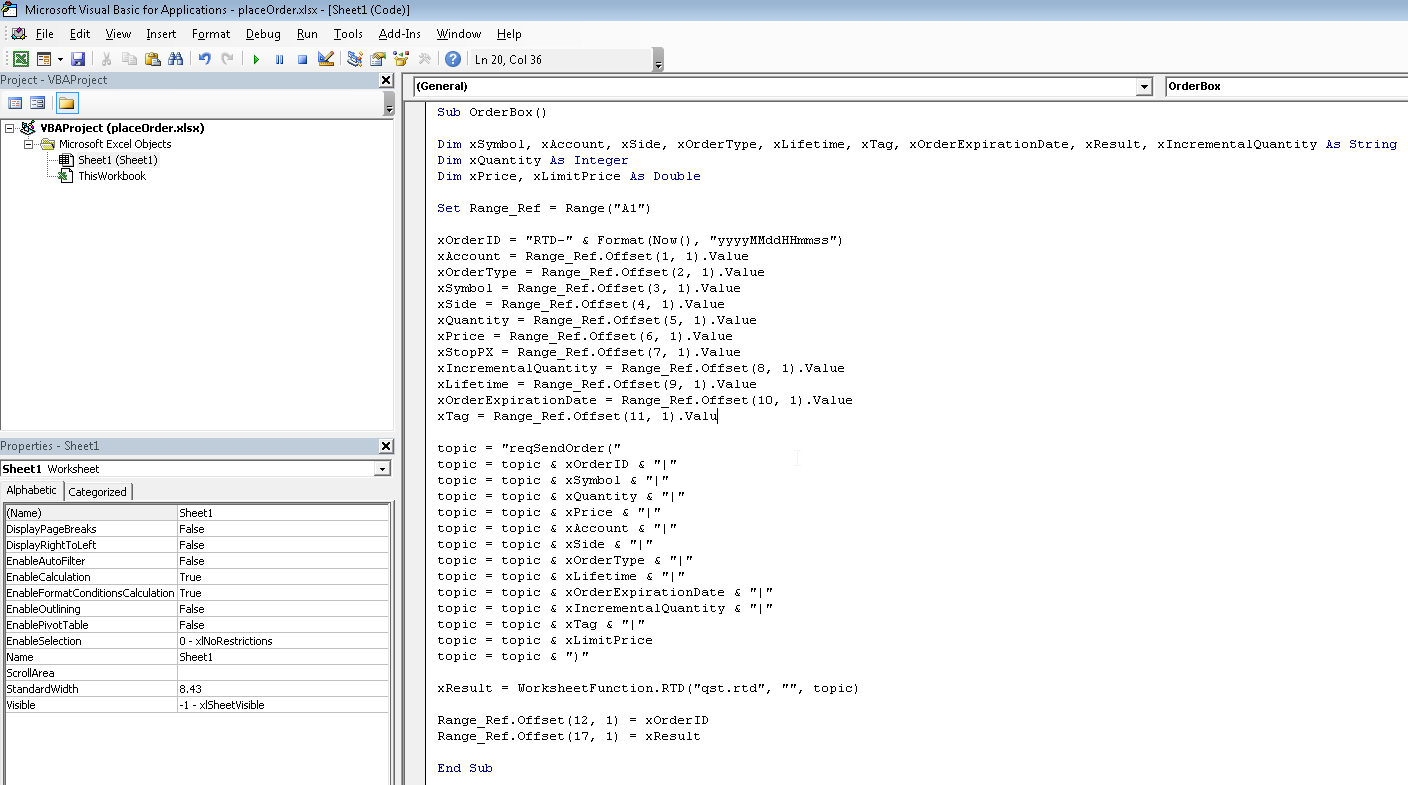Undo the last edit with the blue arrow icon
The image size is (1408, 785).
pyautogui.click(x=204, y=60)
